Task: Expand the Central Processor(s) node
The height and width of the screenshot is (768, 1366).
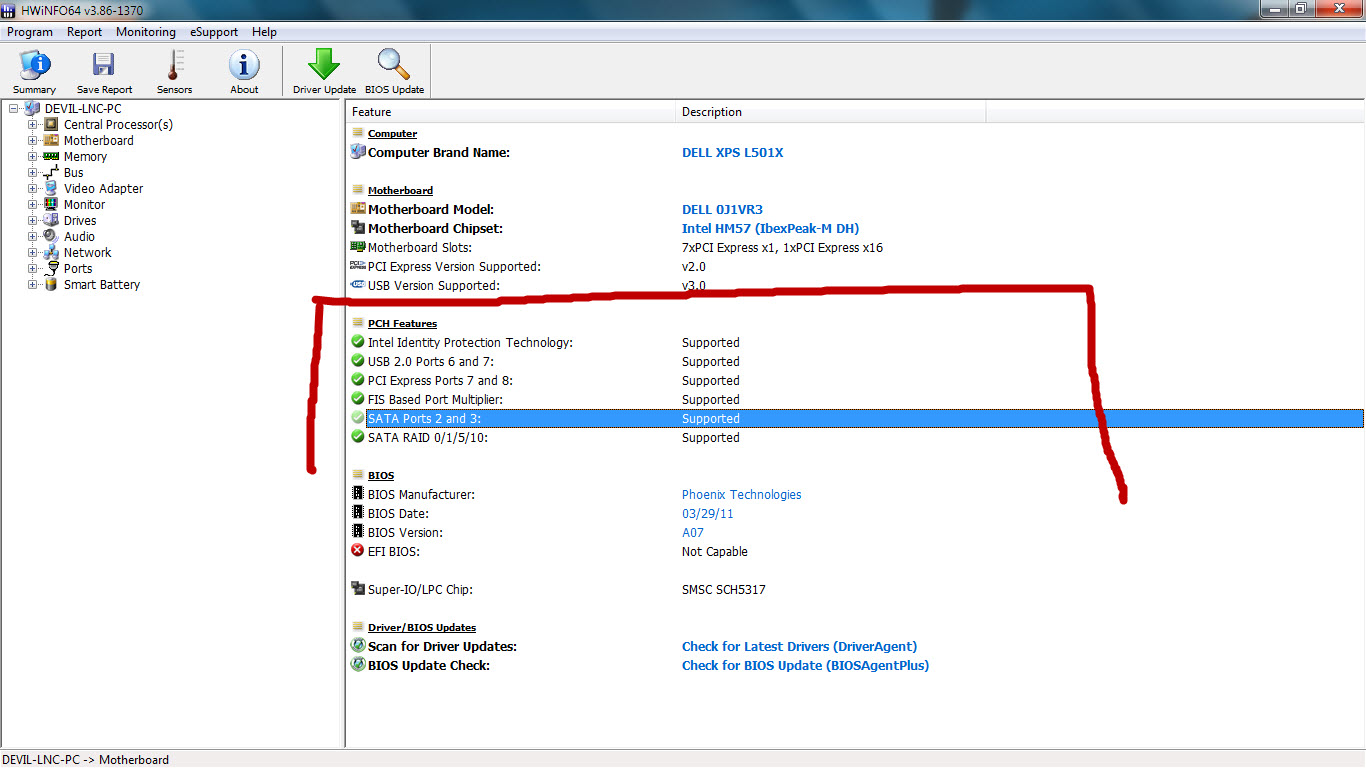Action: pos(33,124)
